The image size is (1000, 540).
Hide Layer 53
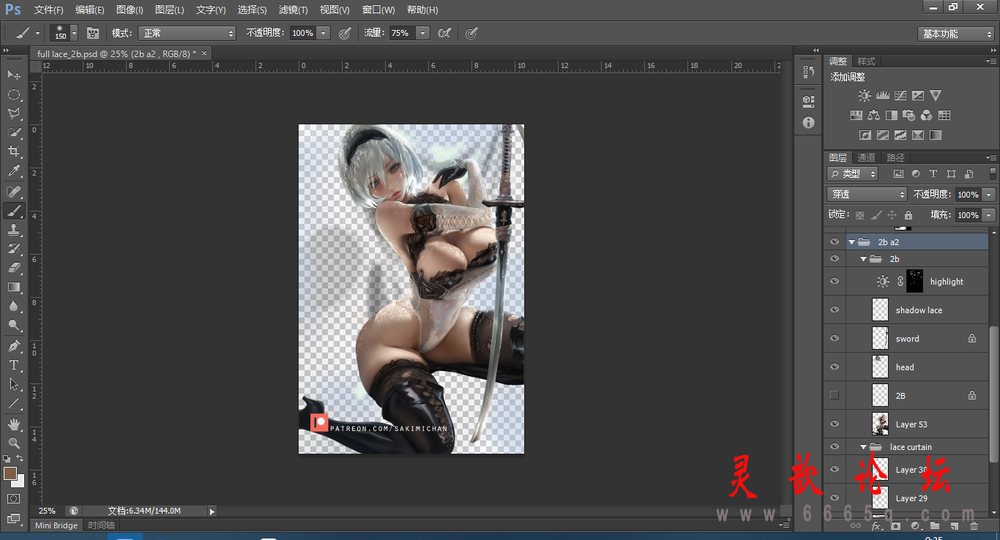click(834, 424)
